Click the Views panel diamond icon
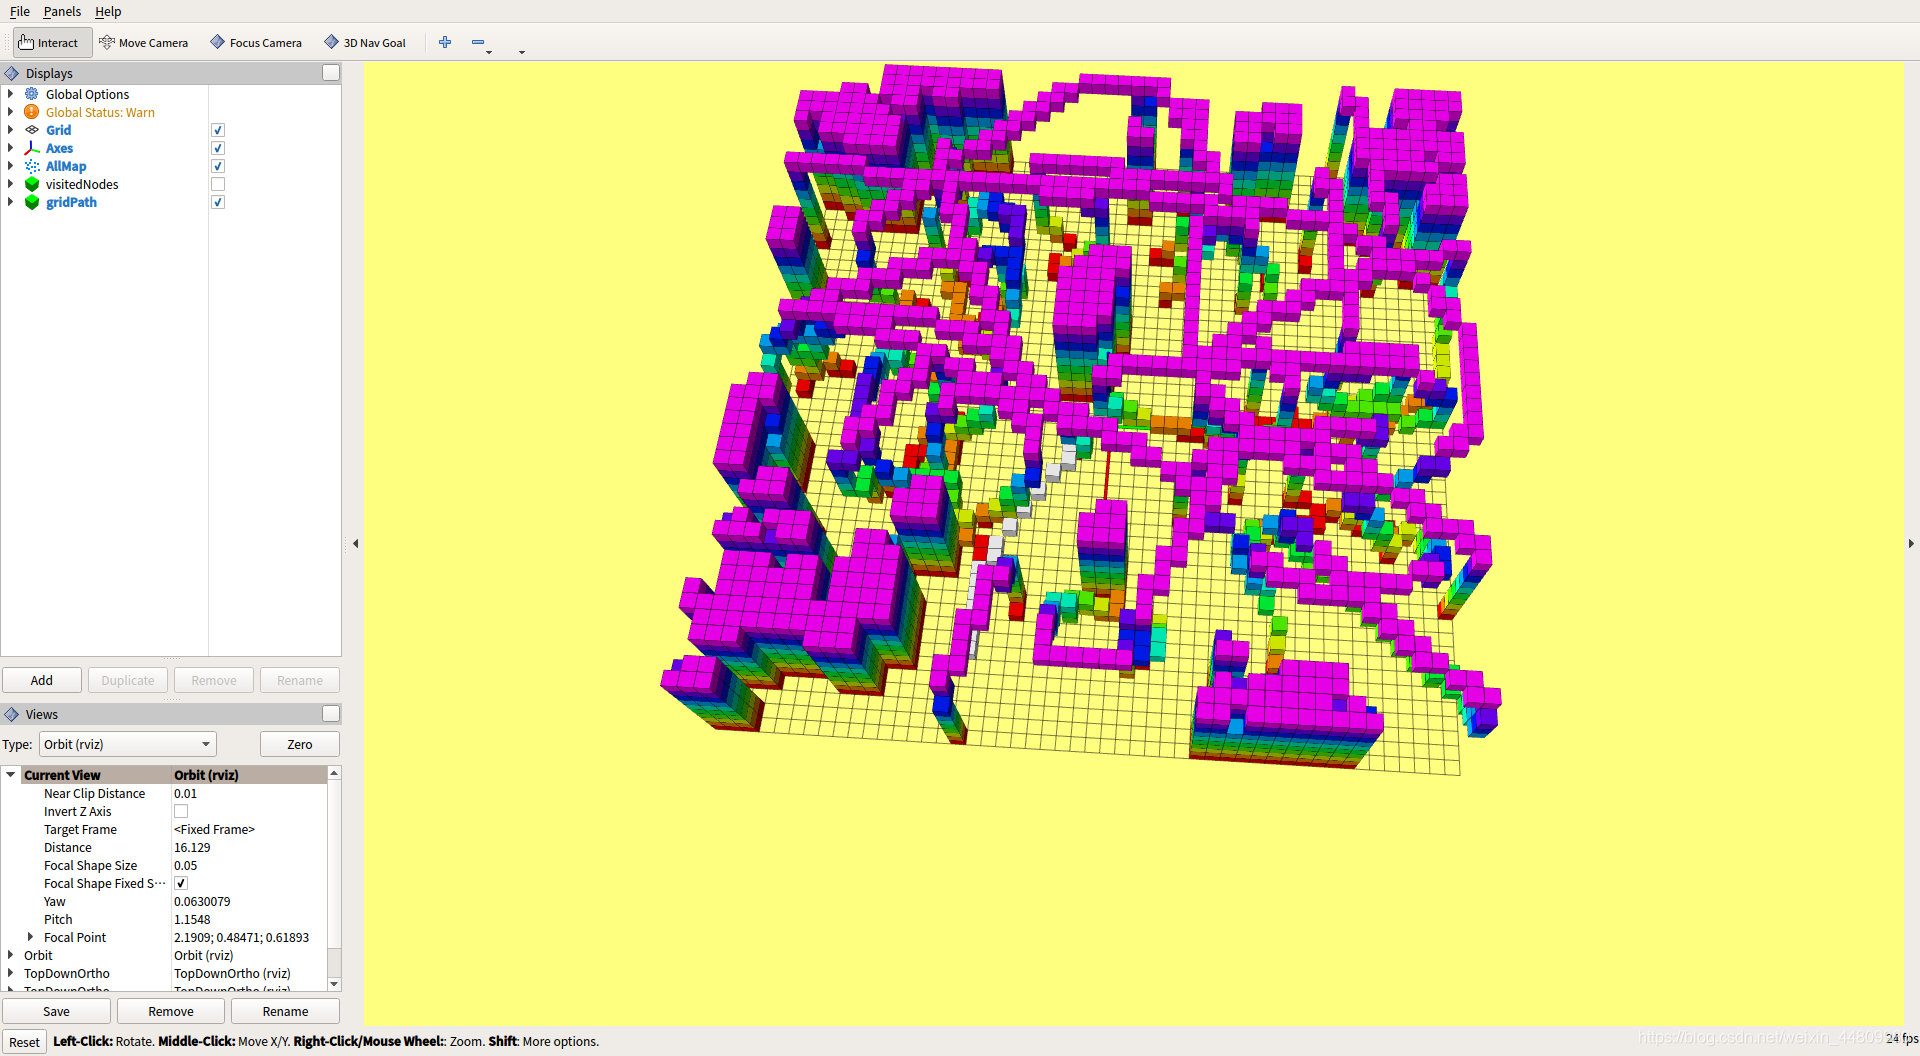This screenshot has height=1056, width=1920. click(12, 714)
